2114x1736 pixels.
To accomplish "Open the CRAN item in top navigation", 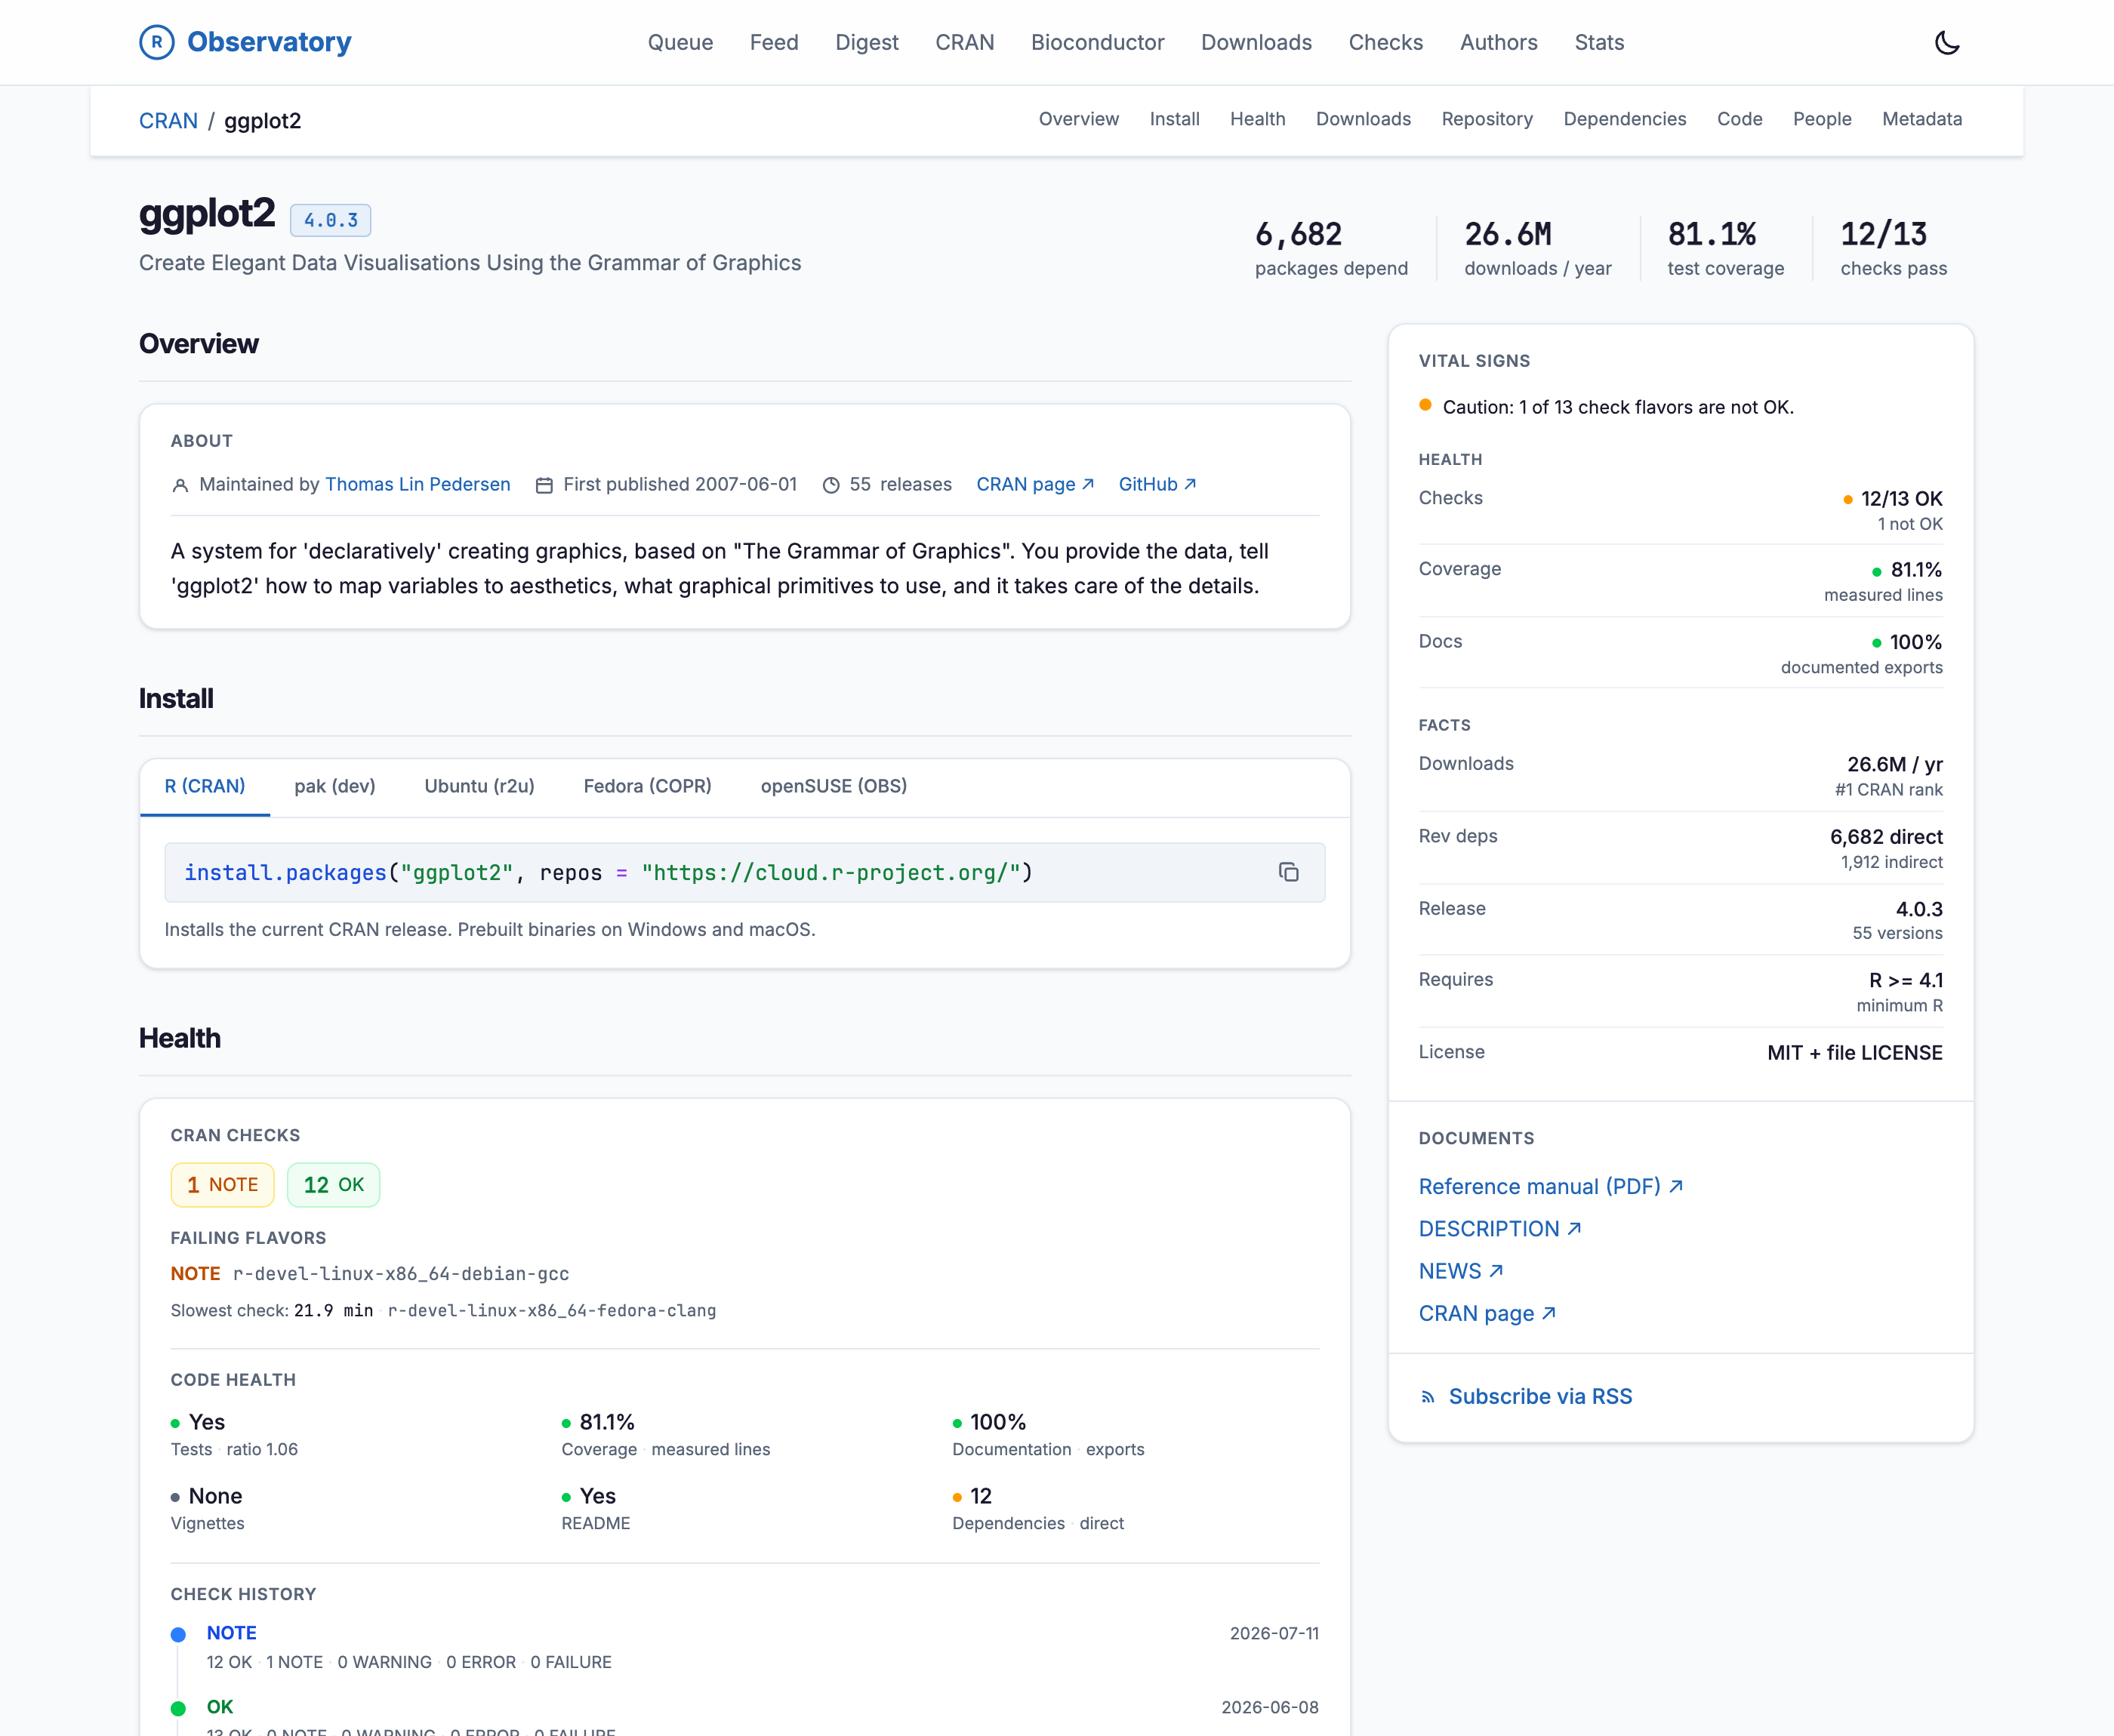I will tap(965, 42).
